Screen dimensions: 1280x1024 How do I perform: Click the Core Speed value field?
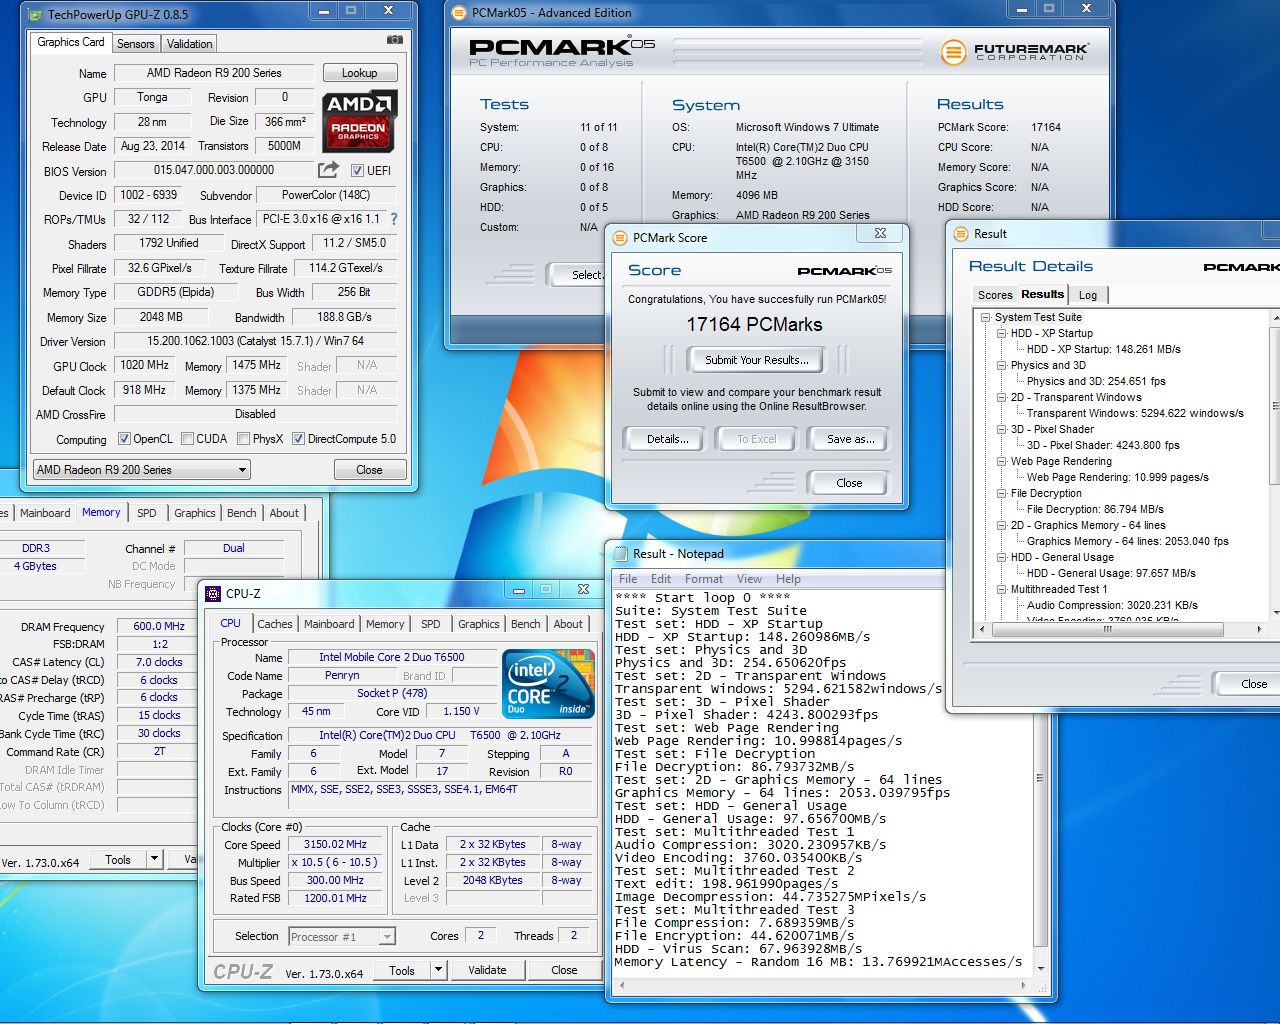coord(335,845)
